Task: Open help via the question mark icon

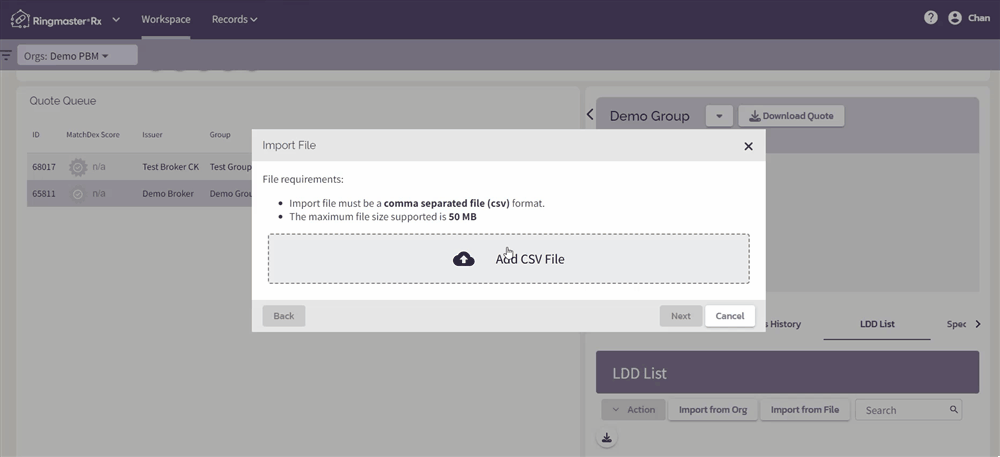Action: 931,18
